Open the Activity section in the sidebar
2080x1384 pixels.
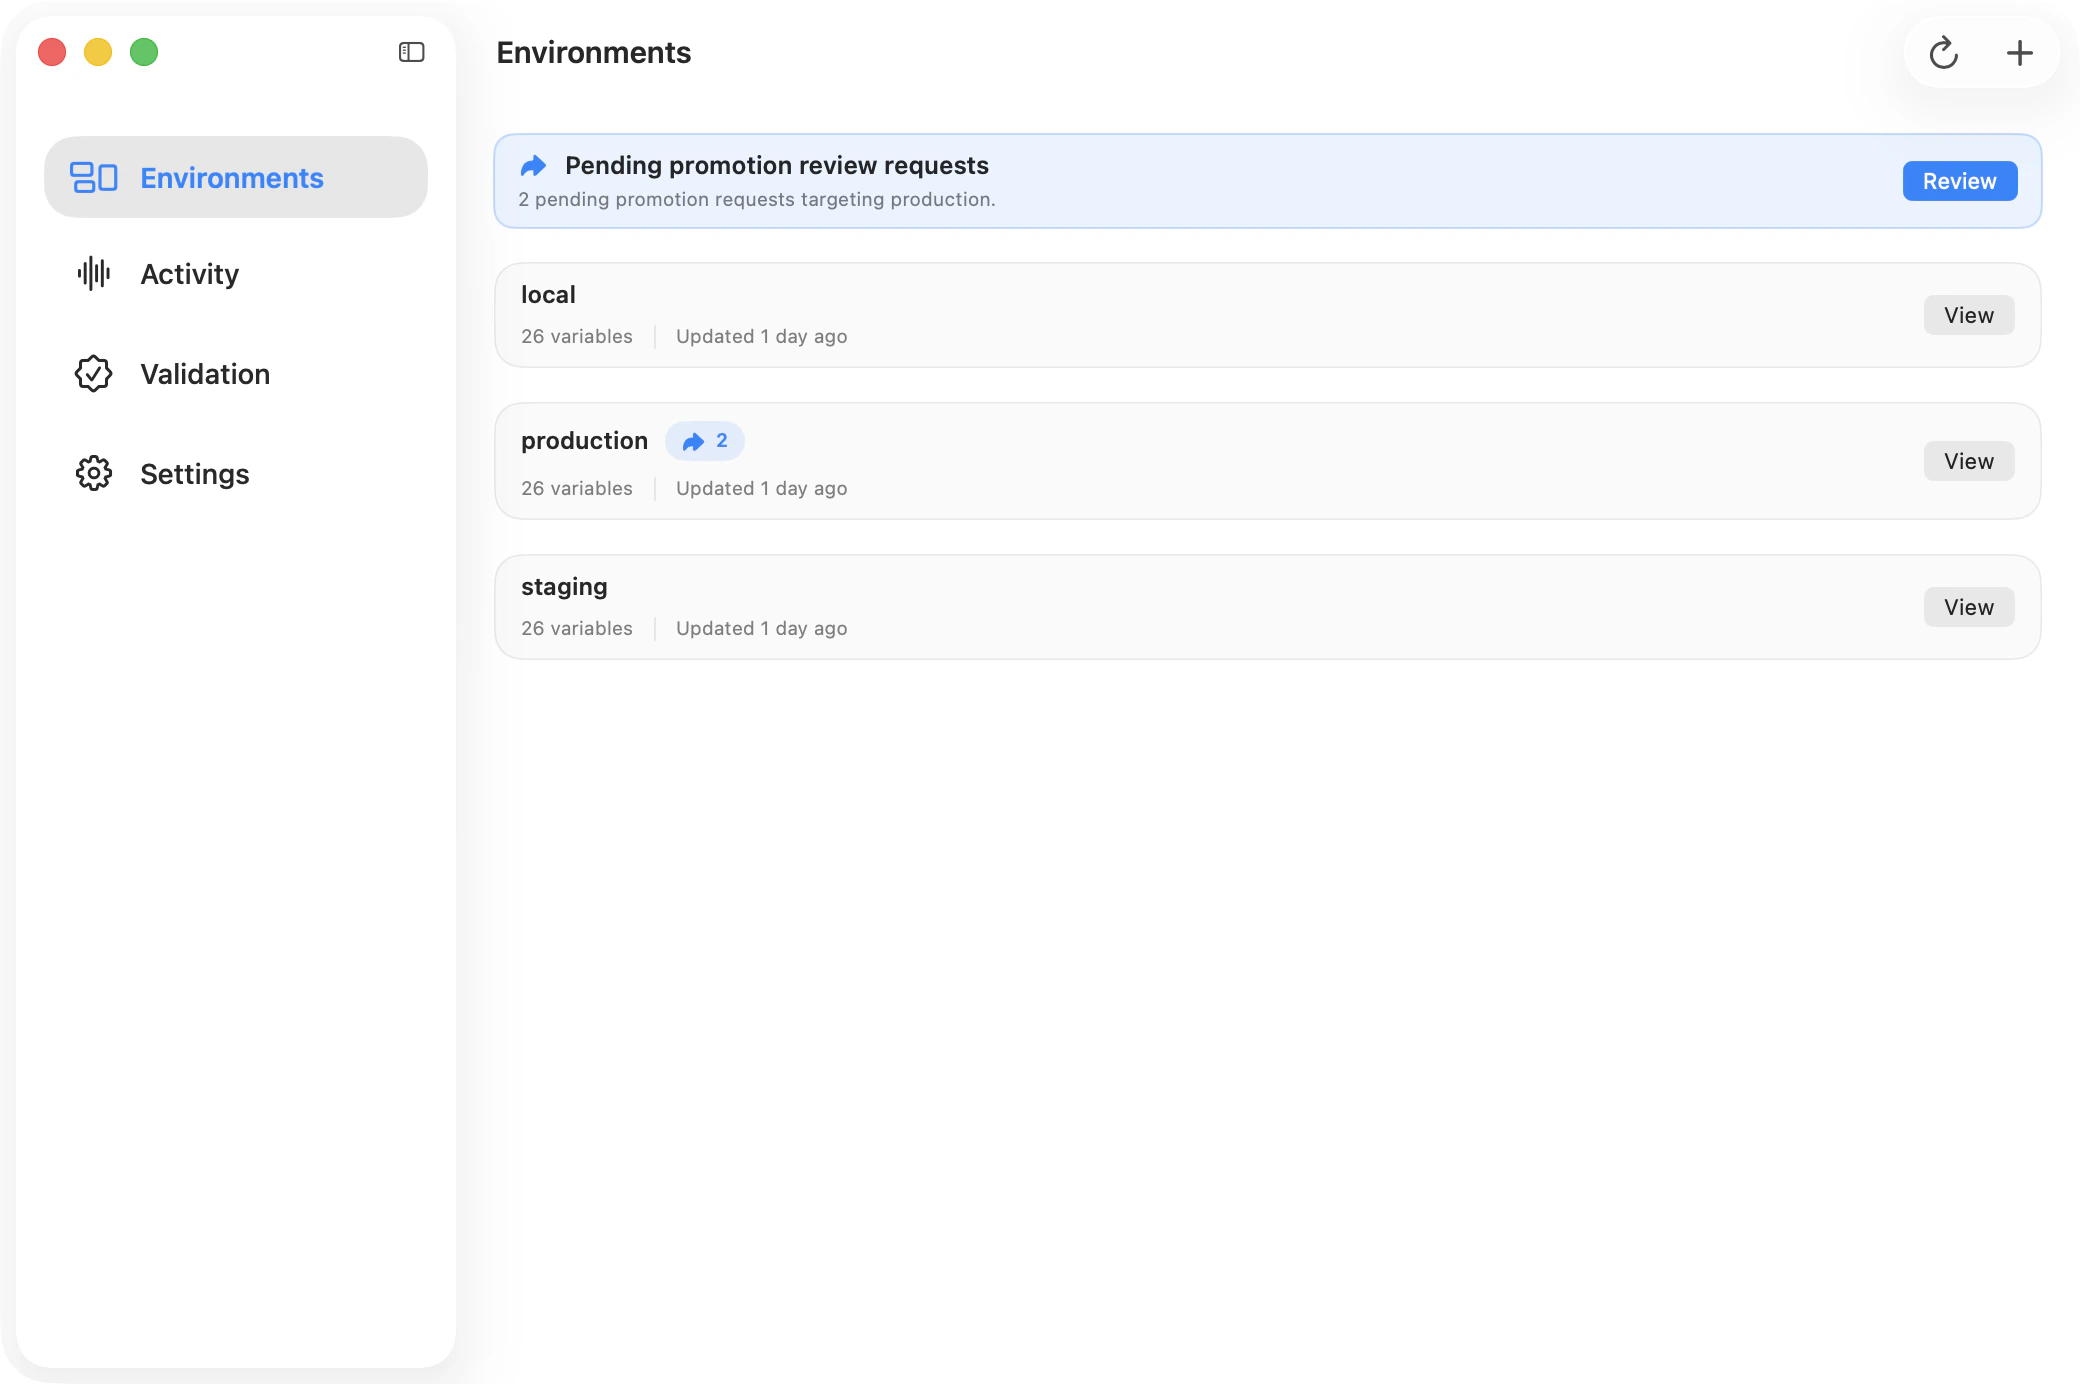click(x=190, y=273)
